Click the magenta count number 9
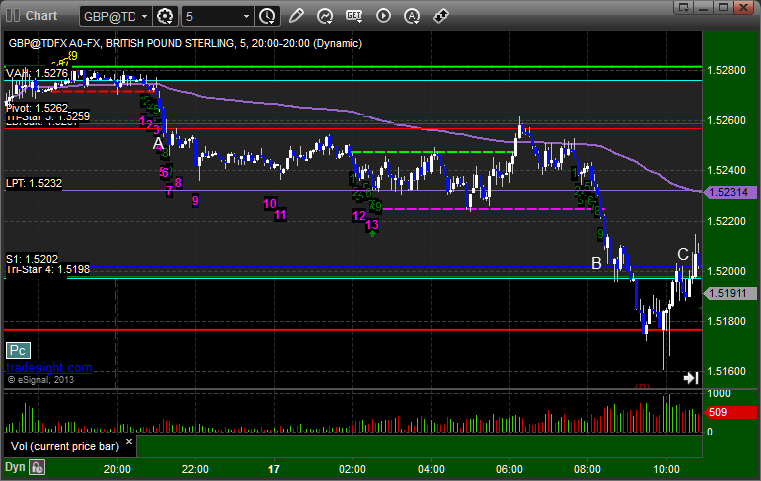The height and width of the screenshot is (481, 761). click(x=195, y=200)
